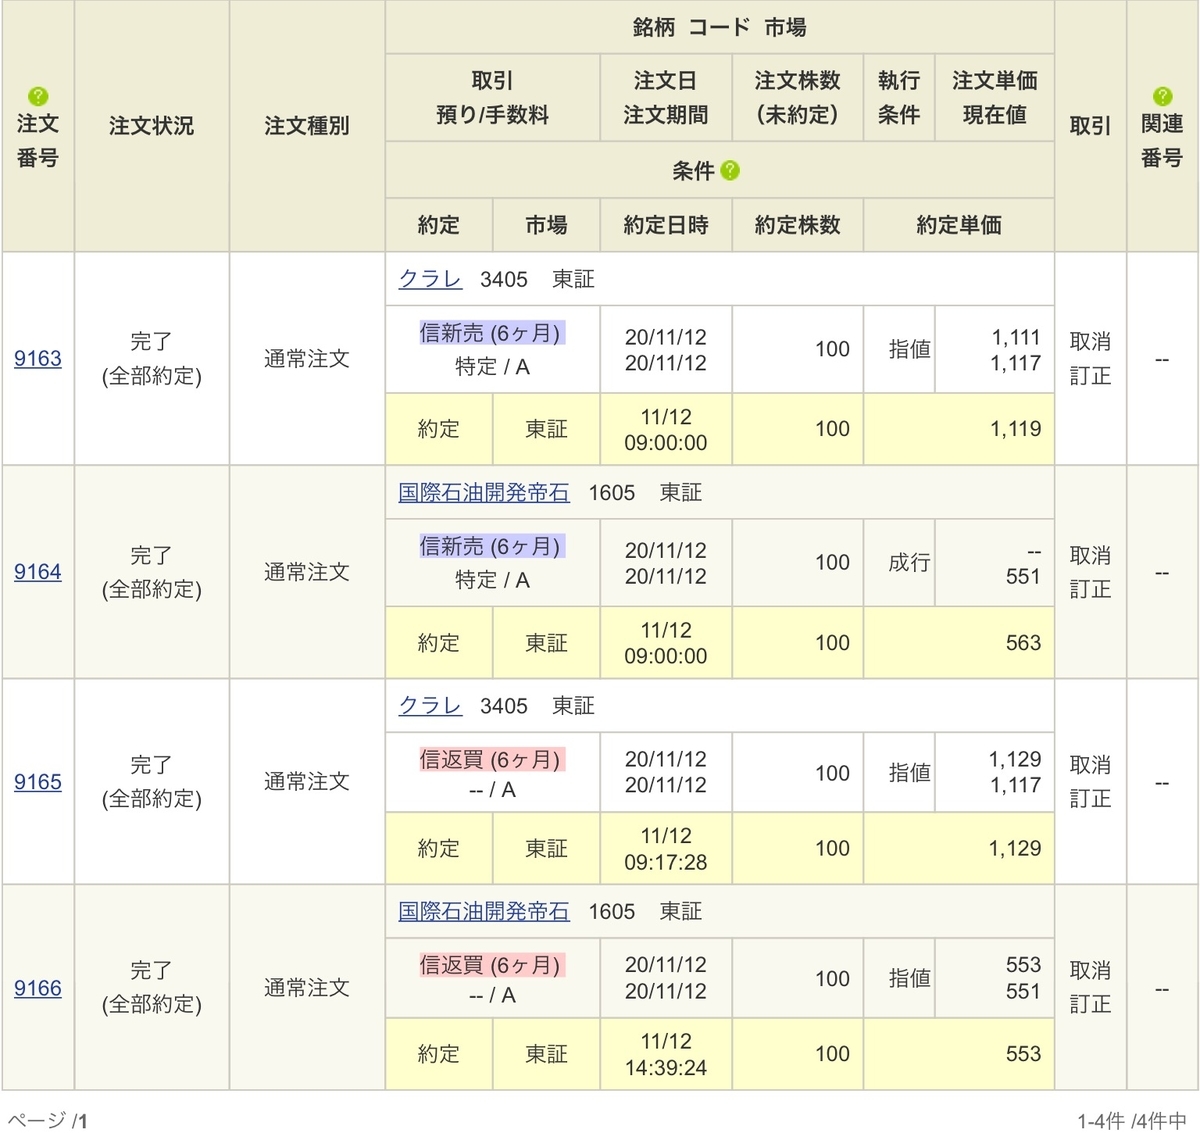Click 訂正 for order 9166
The width and height of the screenshot is (1200, 1133).
[1090, 1004]
